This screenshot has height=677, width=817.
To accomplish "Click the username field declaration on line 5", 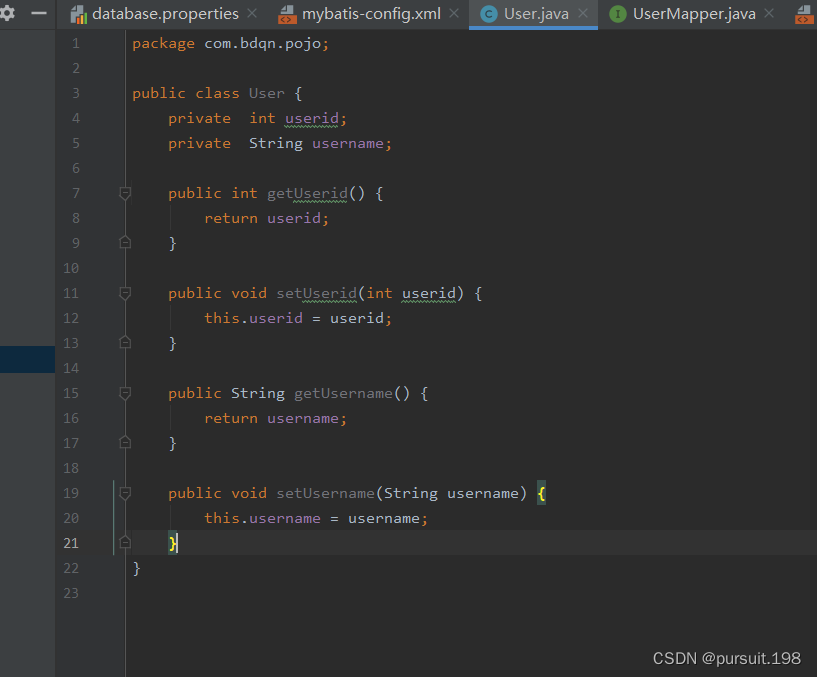I will [348, 143].
